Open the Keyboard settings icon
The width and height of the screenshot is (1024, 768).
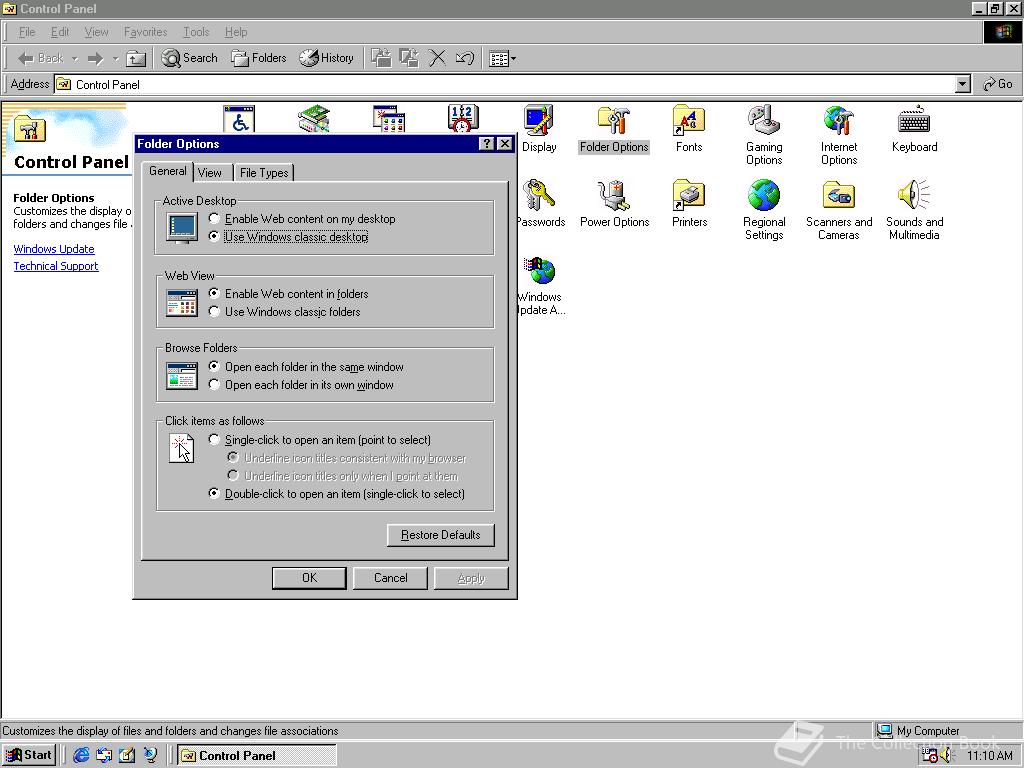tap(914, 129)
